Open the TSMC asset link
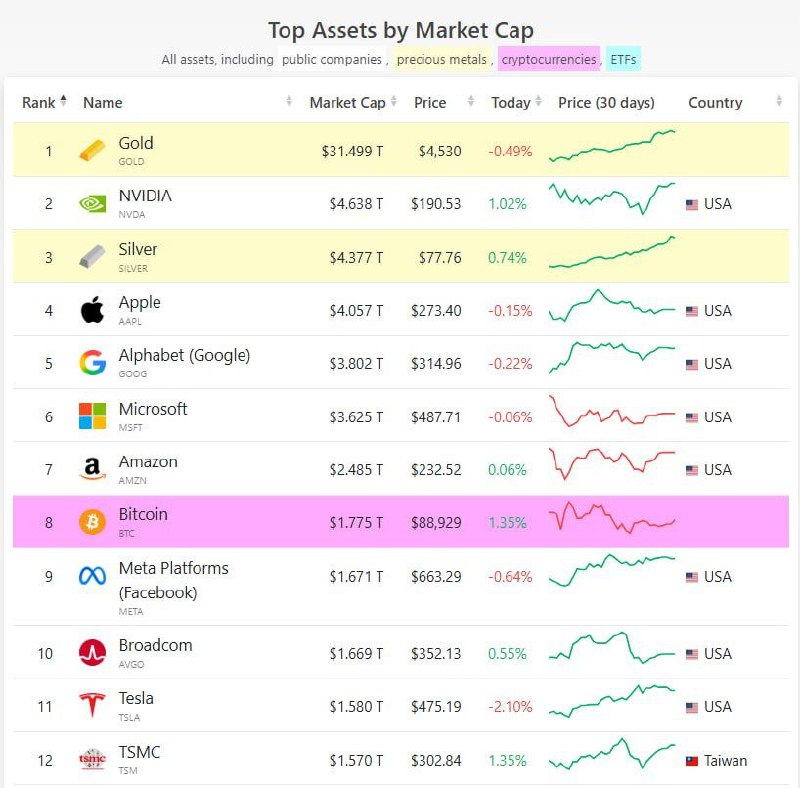 point(139,752)
